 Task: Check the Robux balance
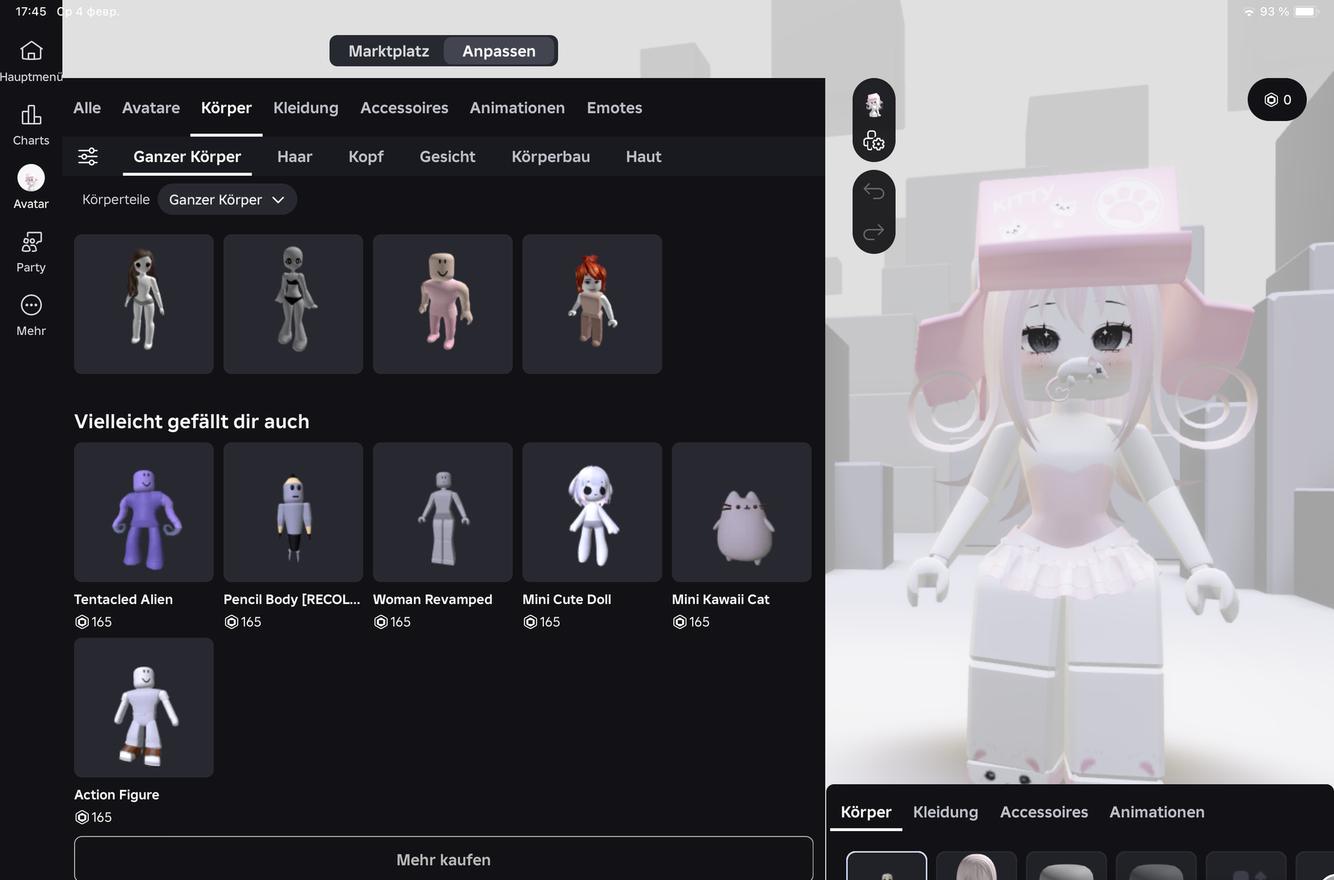[1277, 100]
